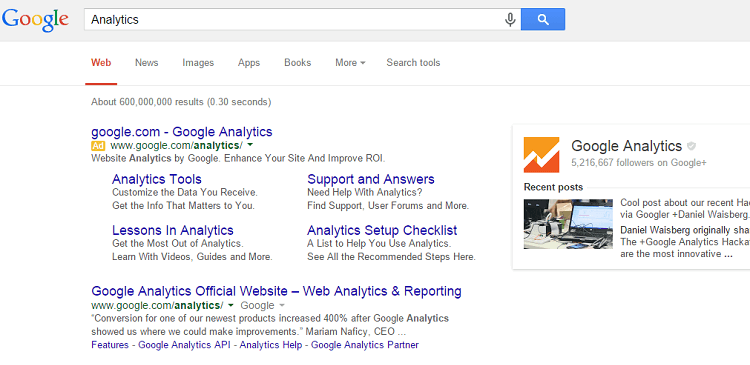This screenshot has height=365, width=750.
Task: Open the More dropdown in search tabs
Action: pos(350,63)
